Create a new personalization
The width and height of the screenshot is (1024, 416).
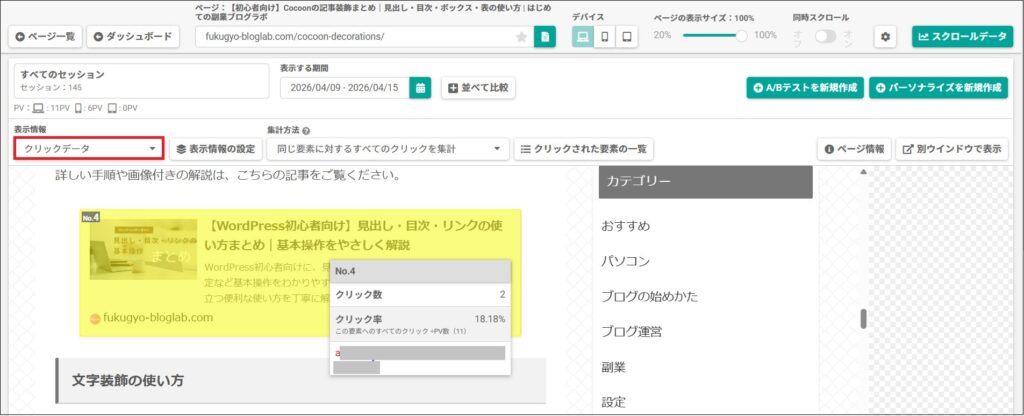(x=938, y=88)
